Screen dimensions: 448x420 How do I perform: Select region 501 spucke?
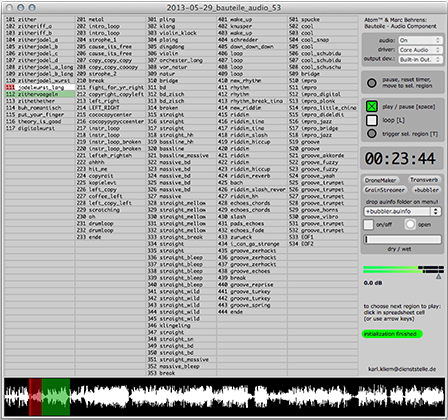coord(323,19)
